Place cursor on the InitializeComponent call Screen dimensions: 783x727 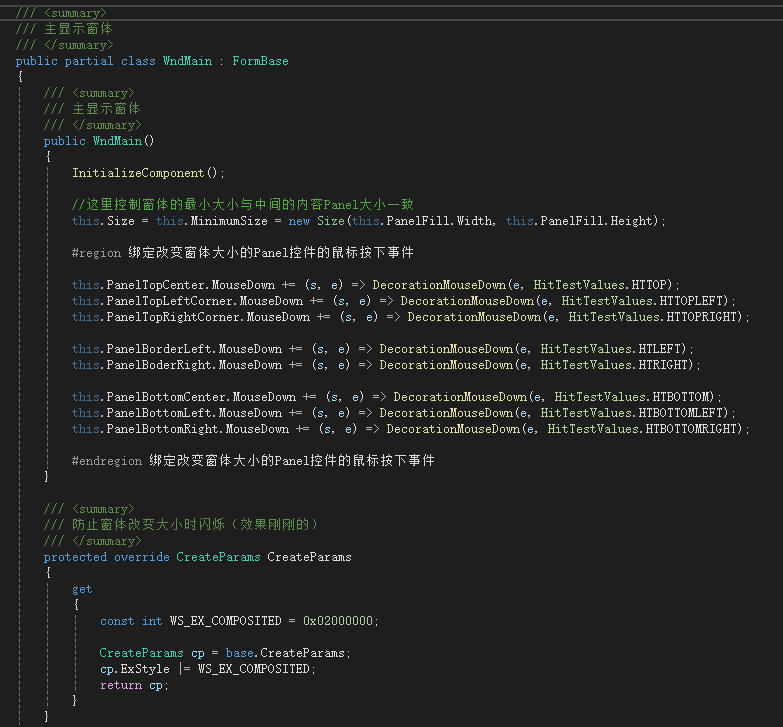coord(138,173)
